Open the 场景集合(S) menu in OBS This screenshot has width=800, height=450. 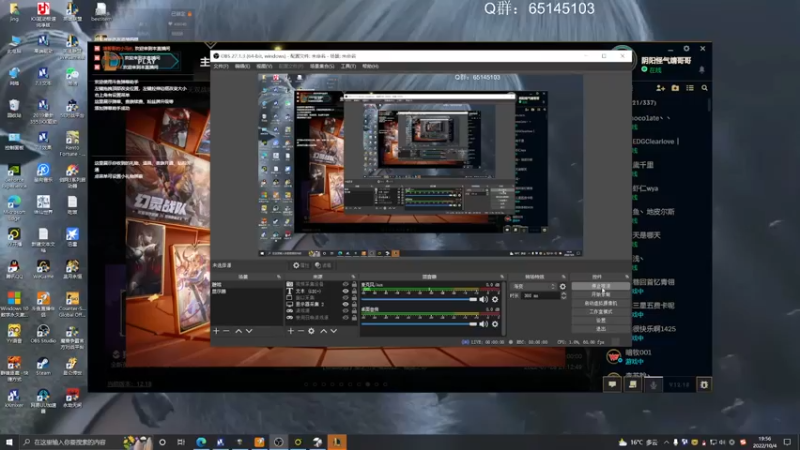pyautogui.click(x=322, y=66)
